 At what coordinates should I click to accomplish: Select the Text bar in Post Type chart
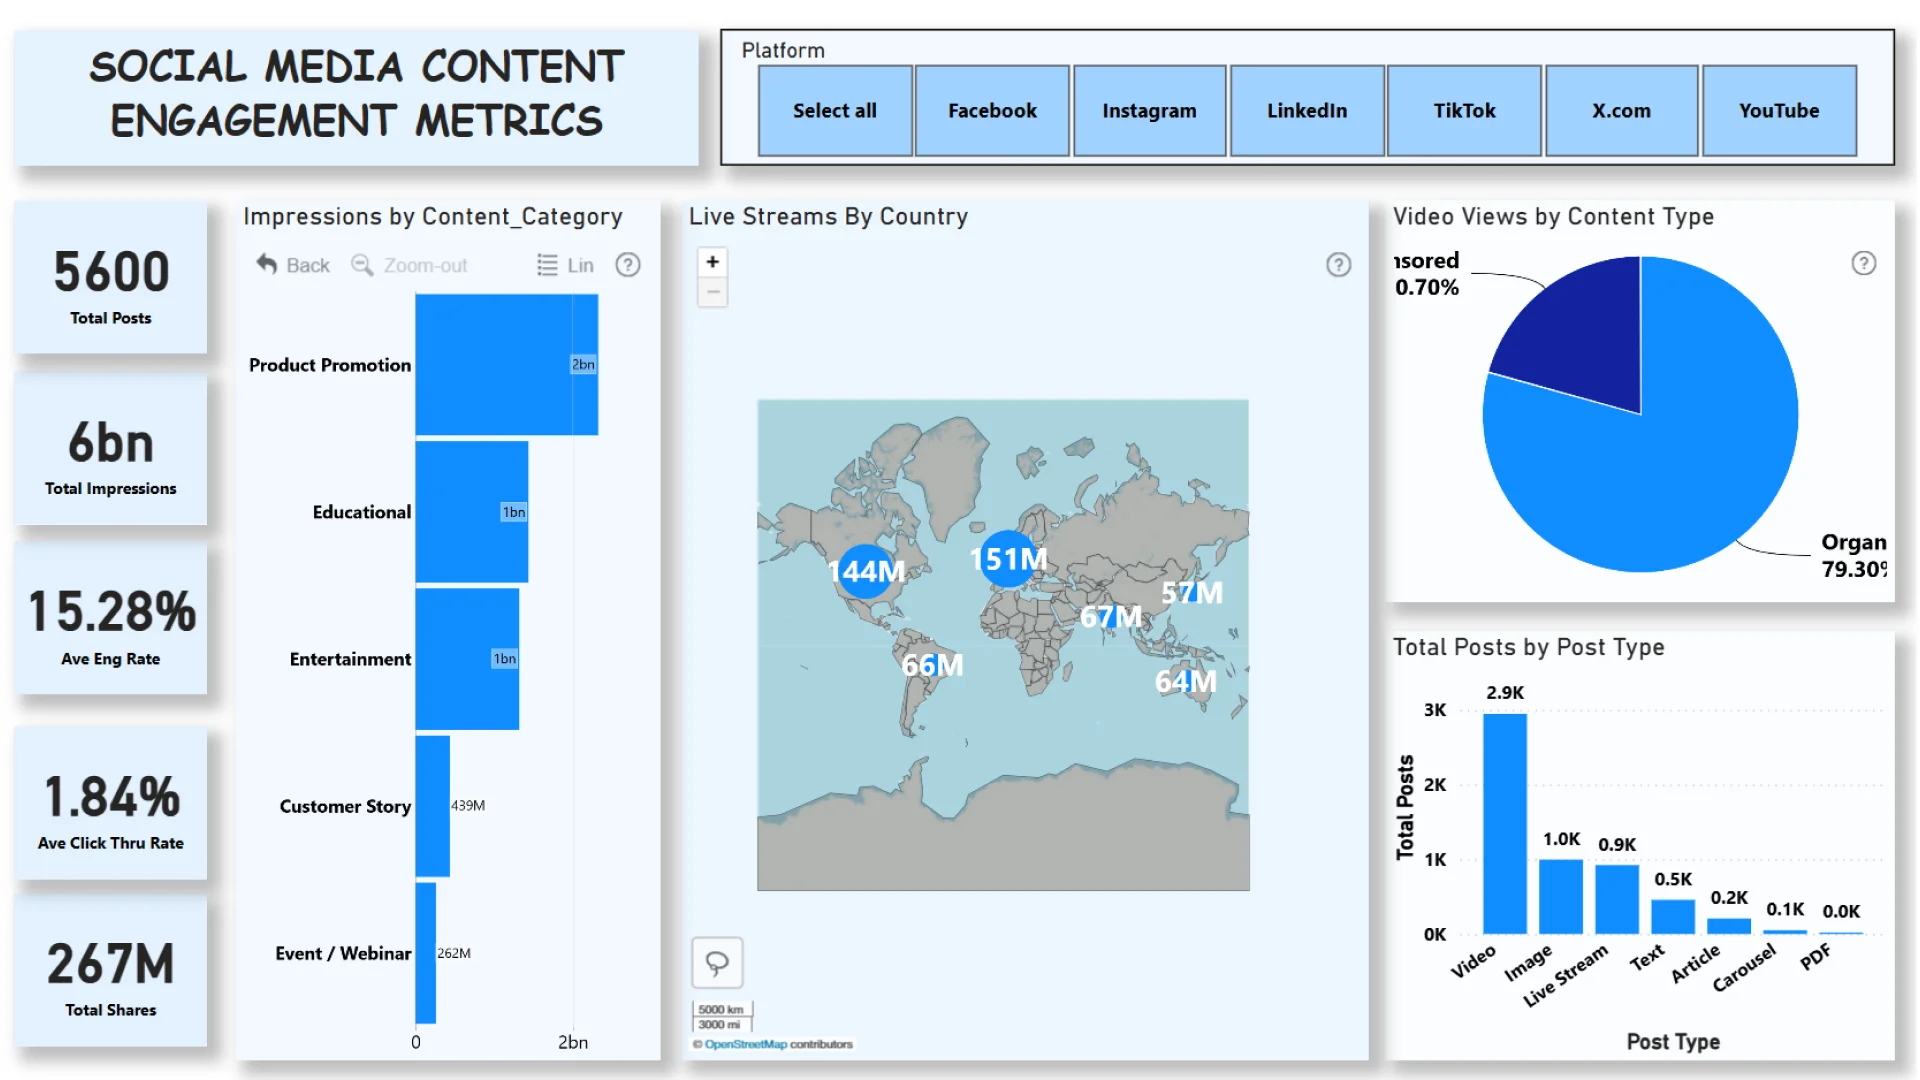point(1673,917)
